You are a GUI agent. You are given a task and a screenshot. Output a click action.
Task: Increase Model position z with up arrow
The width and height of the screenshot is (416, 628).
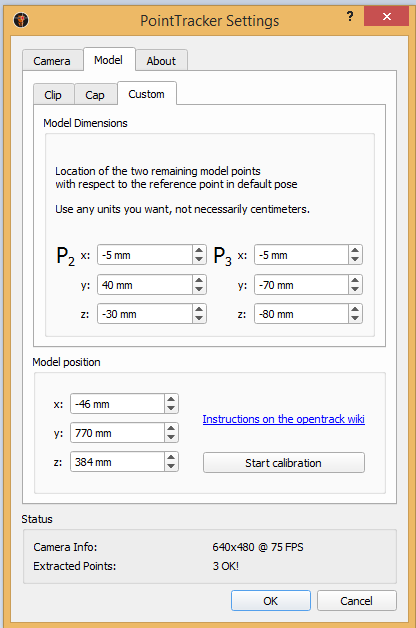tap(171, 457)
